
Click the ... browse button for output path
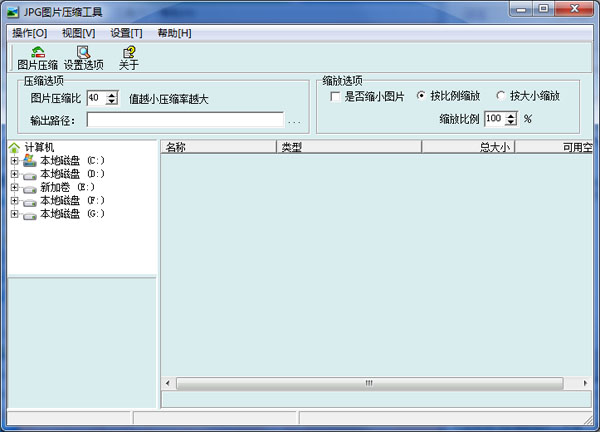(x=294, y=121)
